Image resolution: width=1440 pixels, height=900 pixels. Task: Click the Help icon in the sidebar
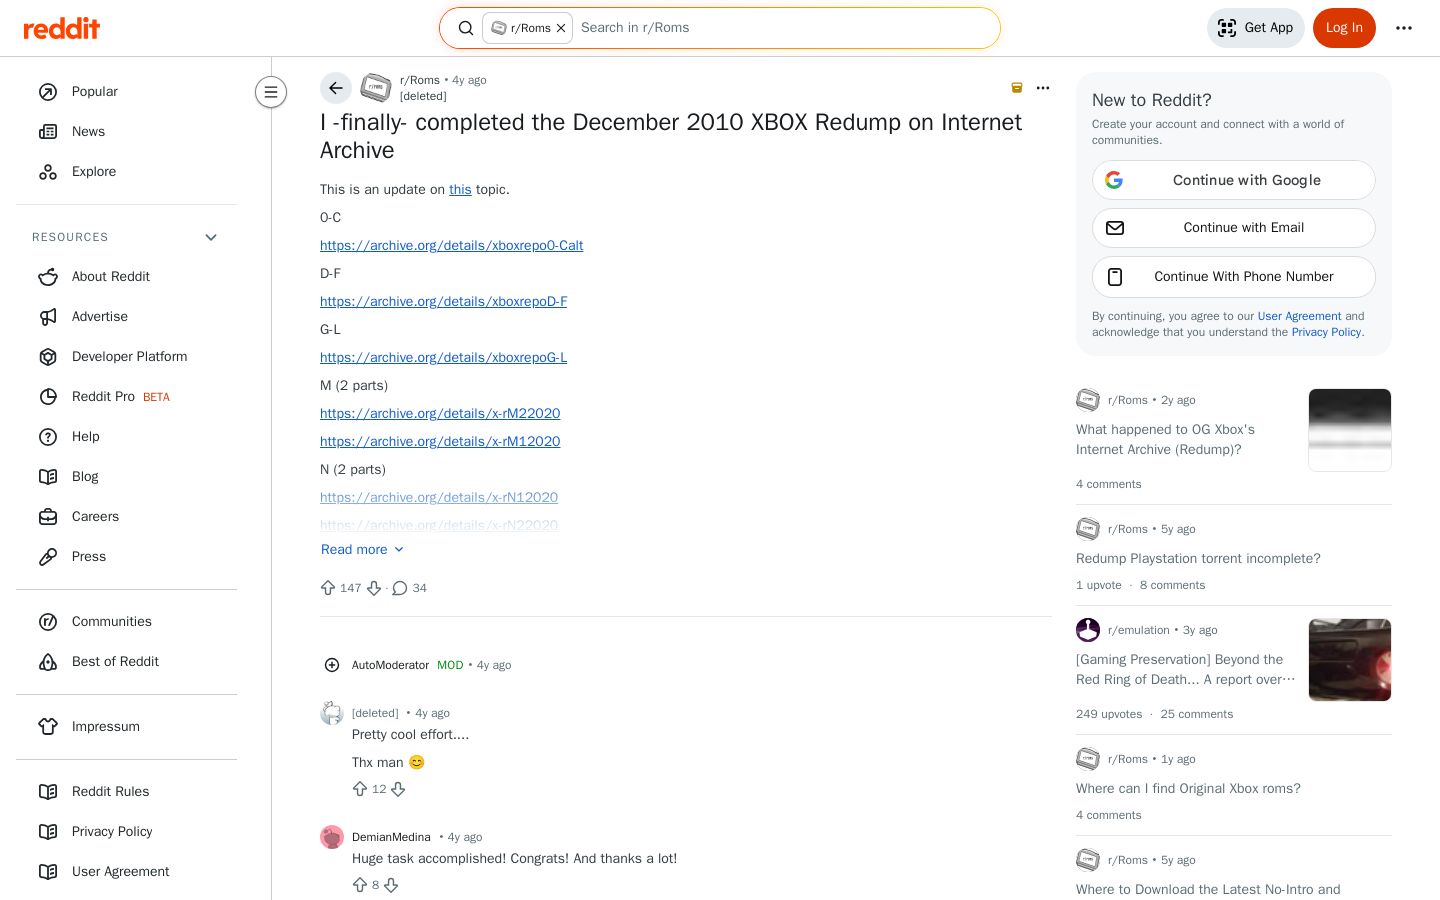(x=48, y=437)
